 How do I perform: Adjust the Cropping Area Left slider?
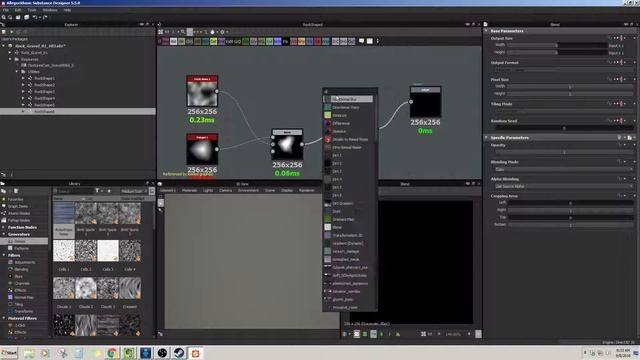point(571,203)
